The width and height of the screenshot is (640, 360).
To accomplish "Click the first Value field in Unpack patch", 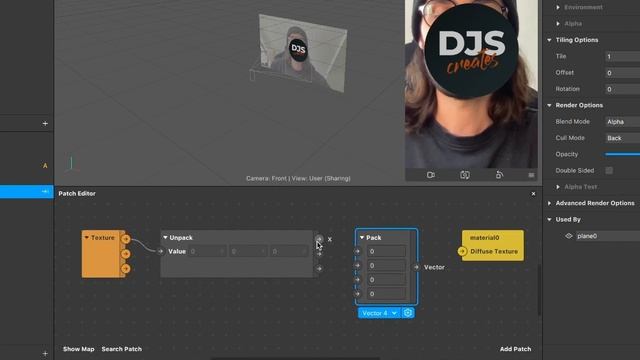I will click(207, 251).
